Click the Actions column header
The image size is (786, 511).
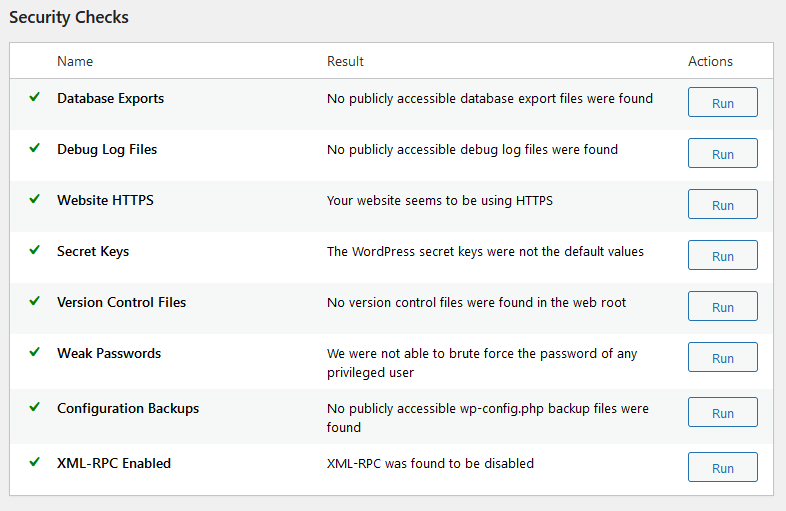tap(710, 61)
